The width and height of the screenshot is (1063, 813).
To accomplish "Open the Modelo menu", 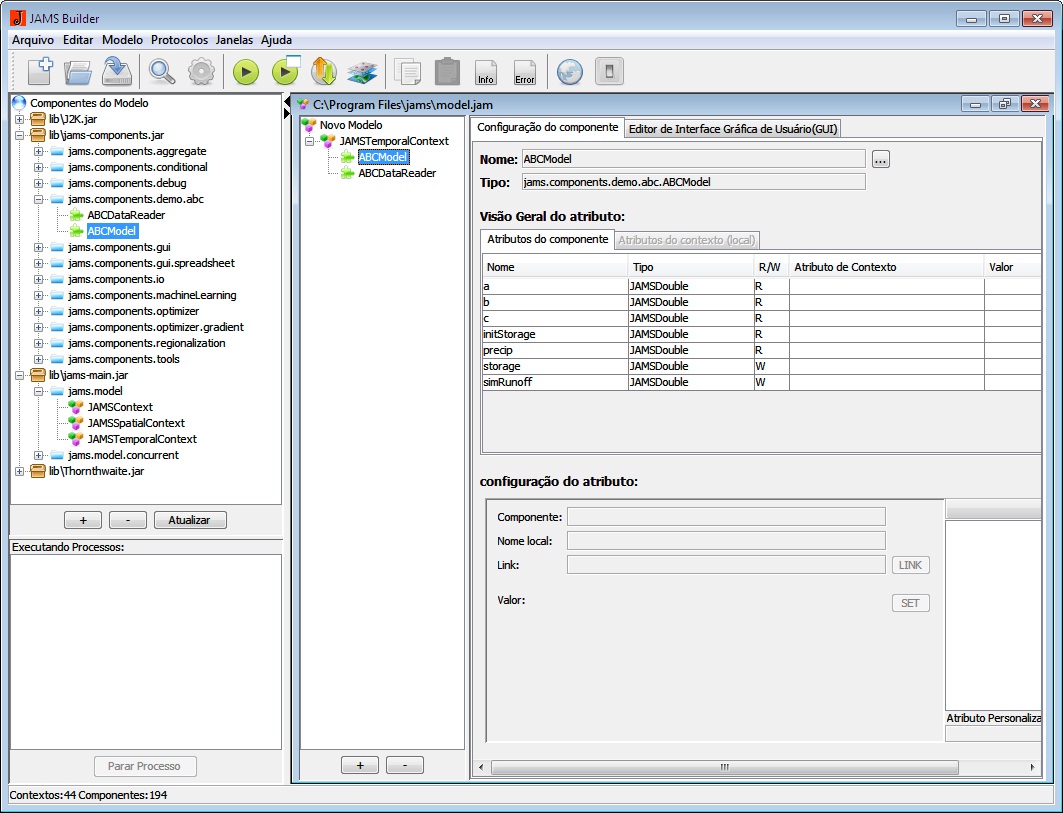I will 122,40.
